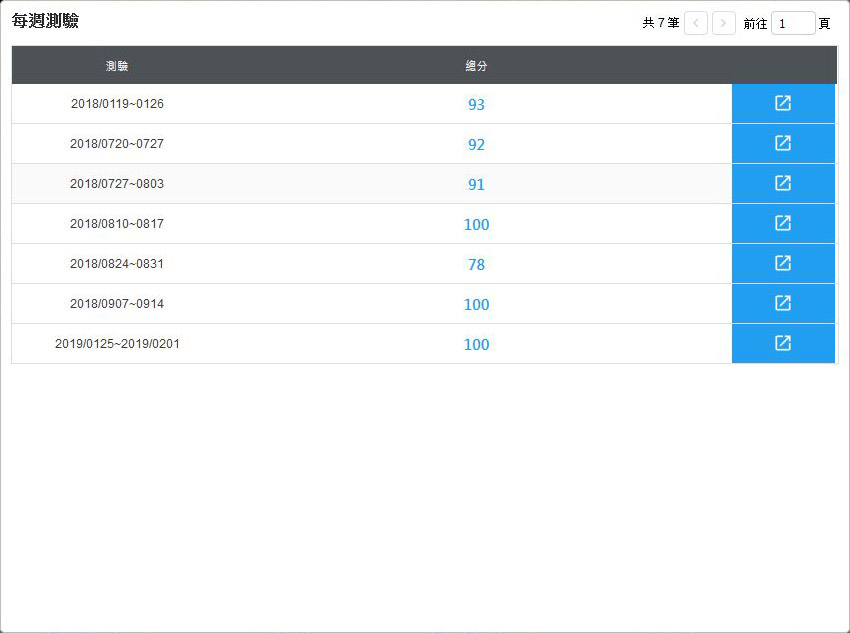Open details for quiz 2018/0727~0803
This screenshot has height=633, width=850.
click(x=783, y=184)
